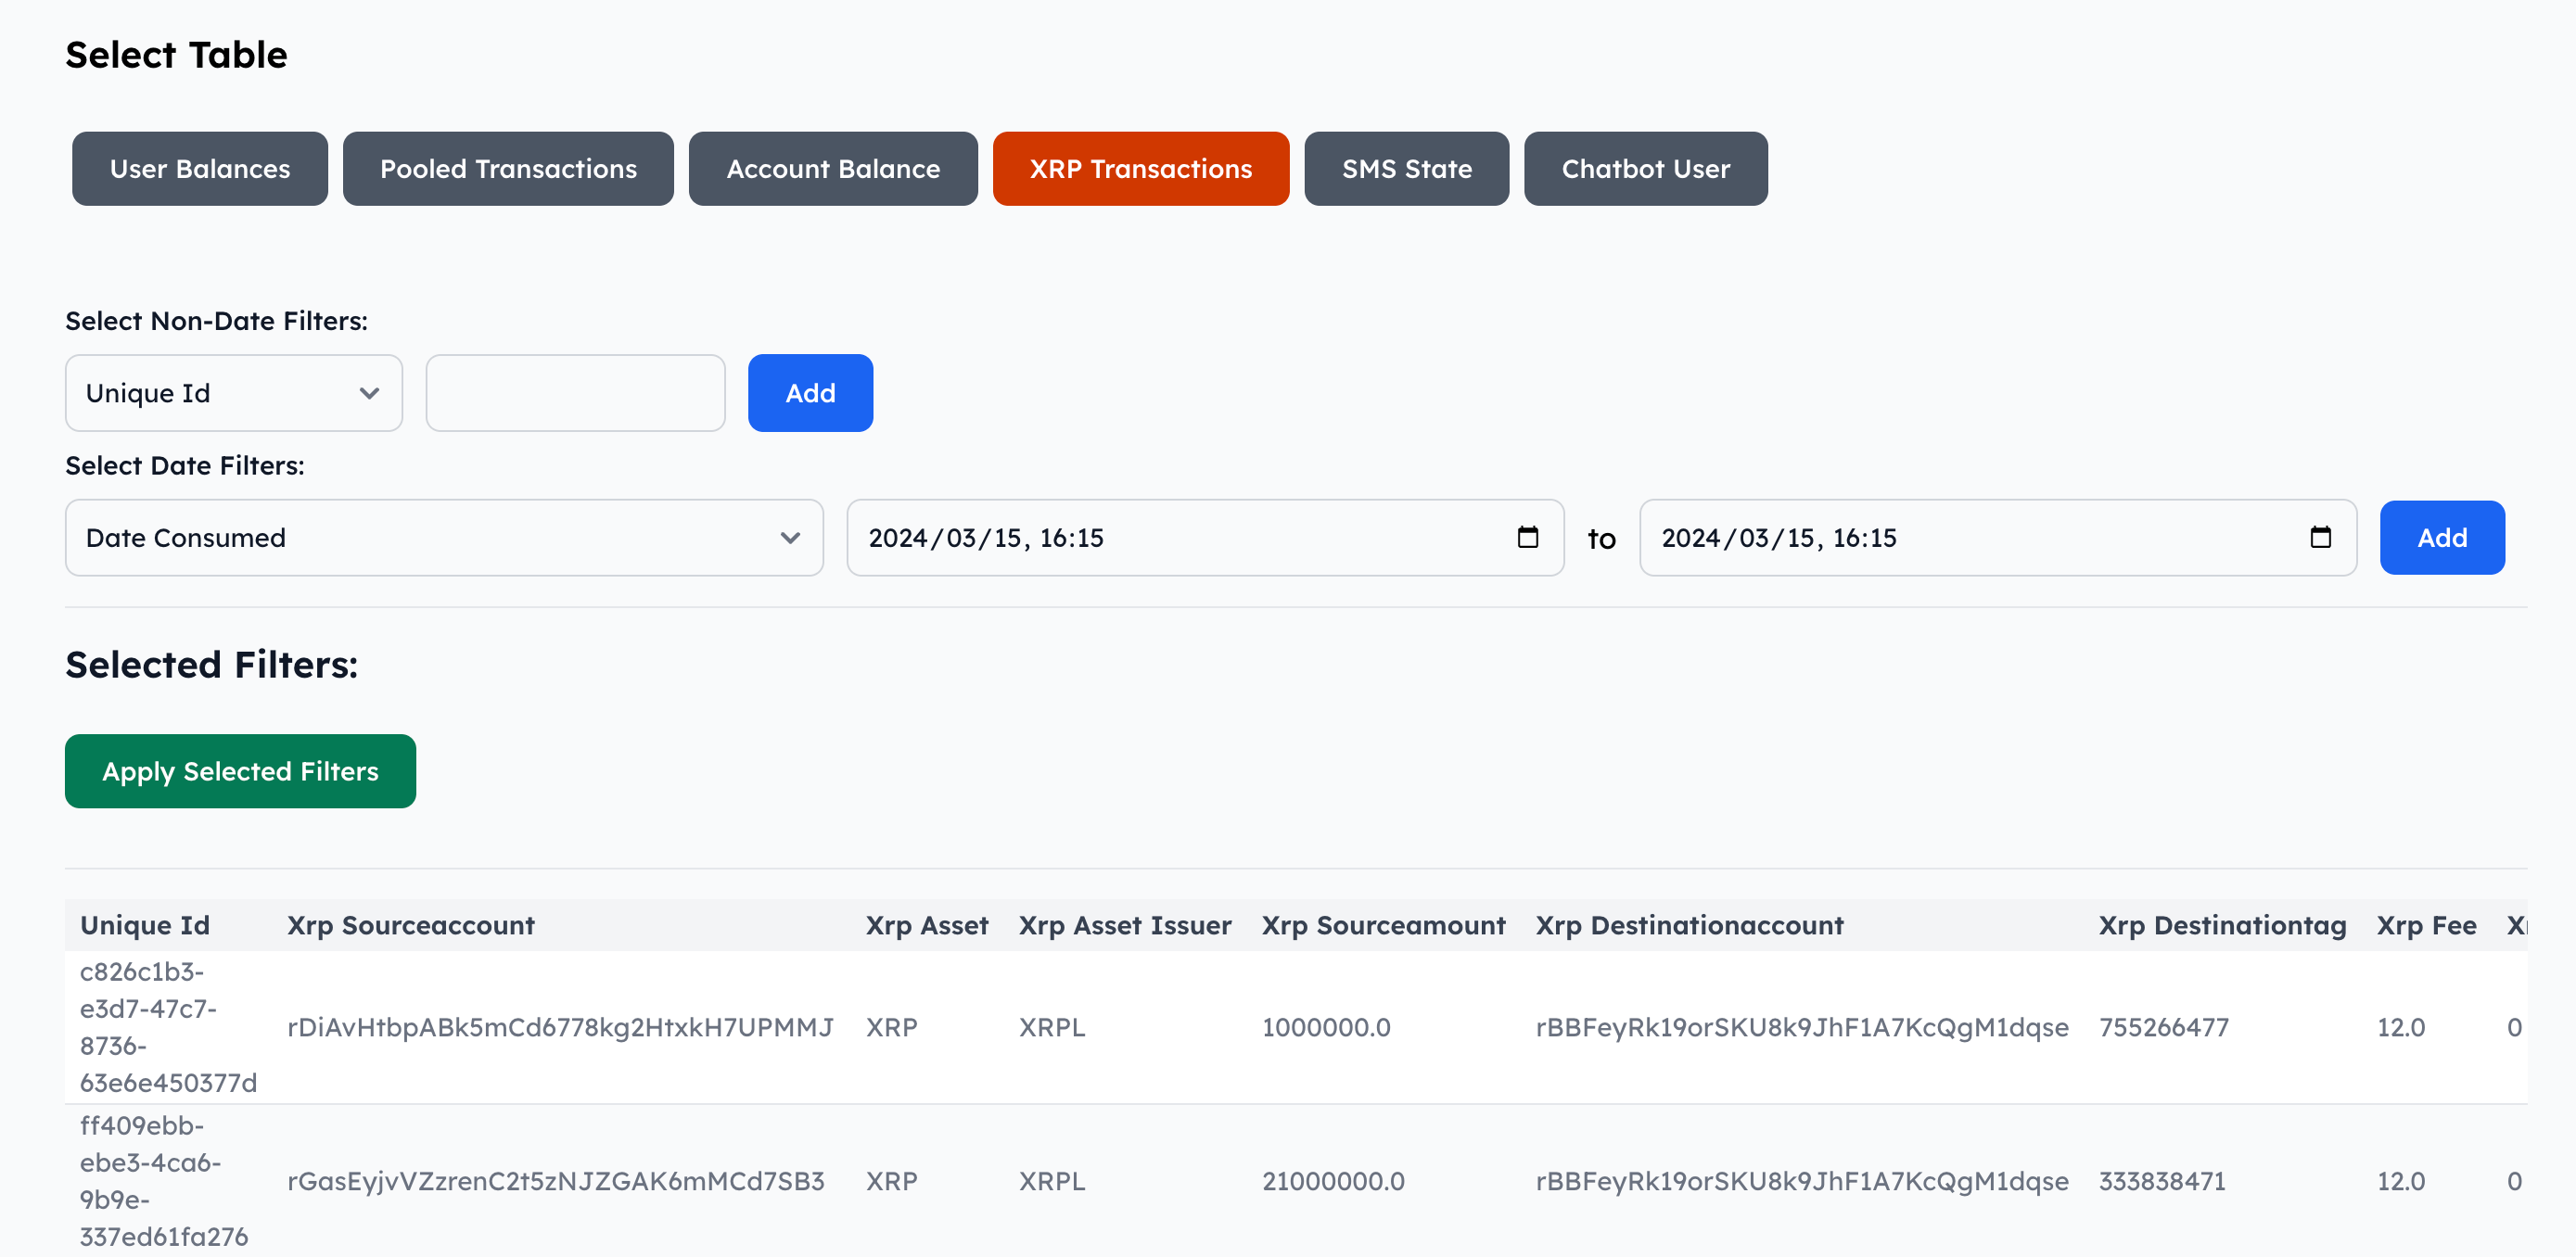The width and height of the screenshot is (2576, 1257).
Task: Click the end date field after the word to
Action: pos(1900,537)
